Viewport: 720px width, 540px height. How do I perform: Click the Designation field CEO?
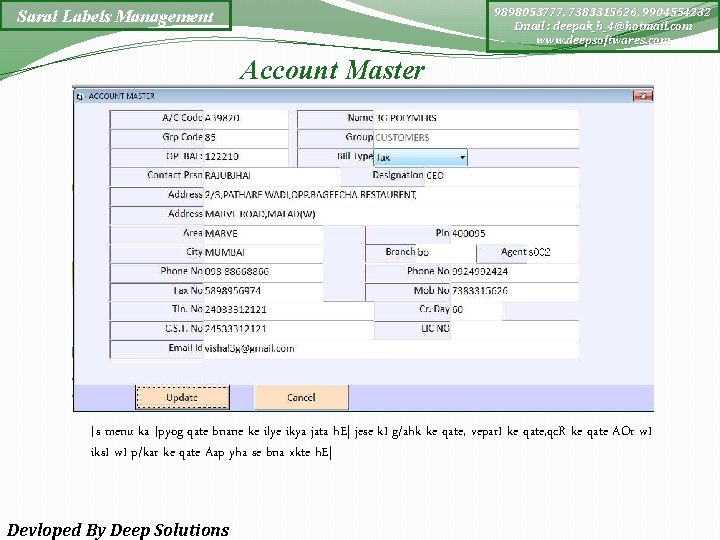coord(501,175)
